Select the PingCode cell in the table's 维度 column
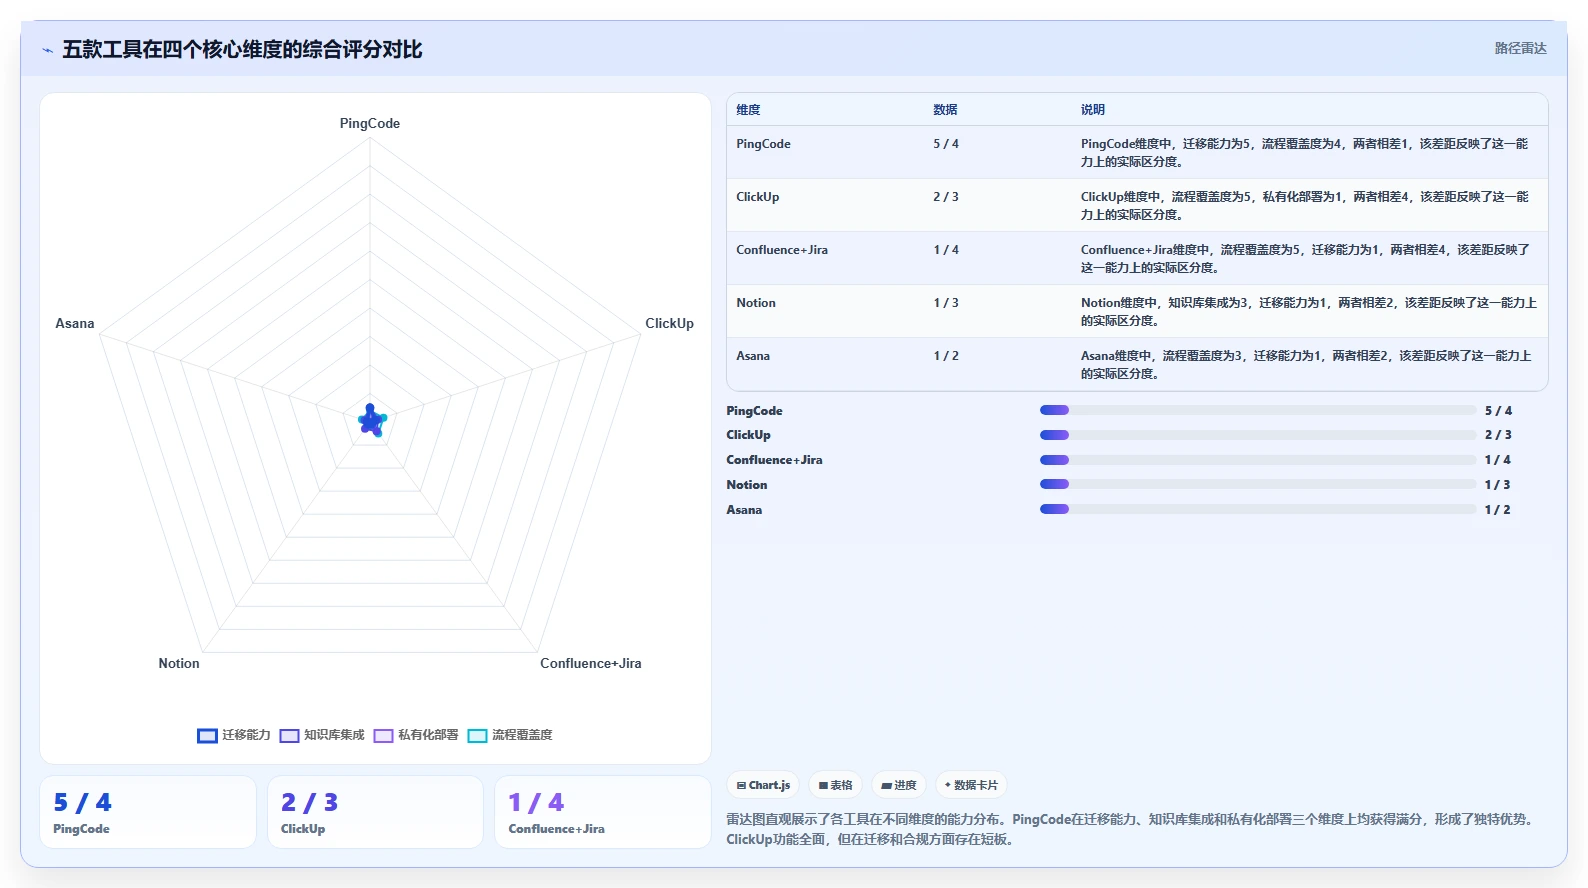Image resolution: width=1588 pixels, height=888 pixels. [763, 144]
